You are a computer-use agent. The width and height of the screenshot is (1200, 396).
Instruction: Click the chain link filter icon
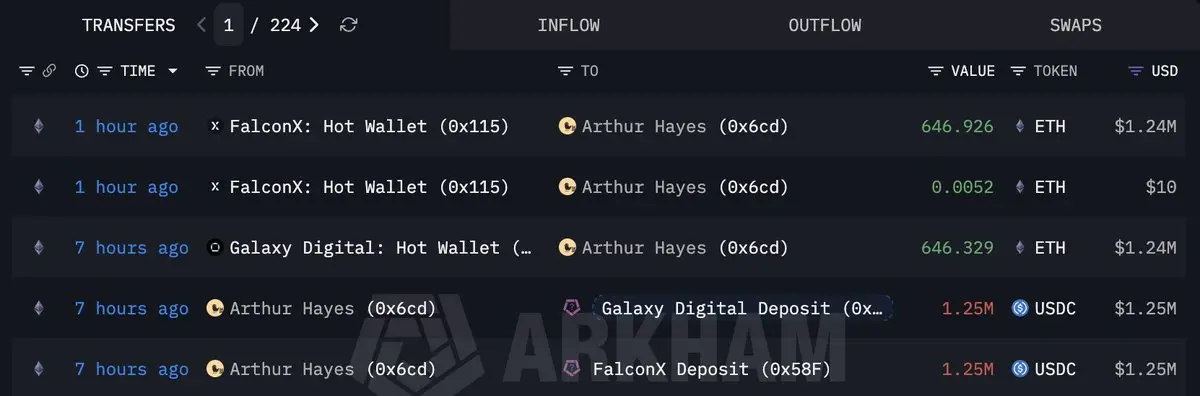click(49, 71)
